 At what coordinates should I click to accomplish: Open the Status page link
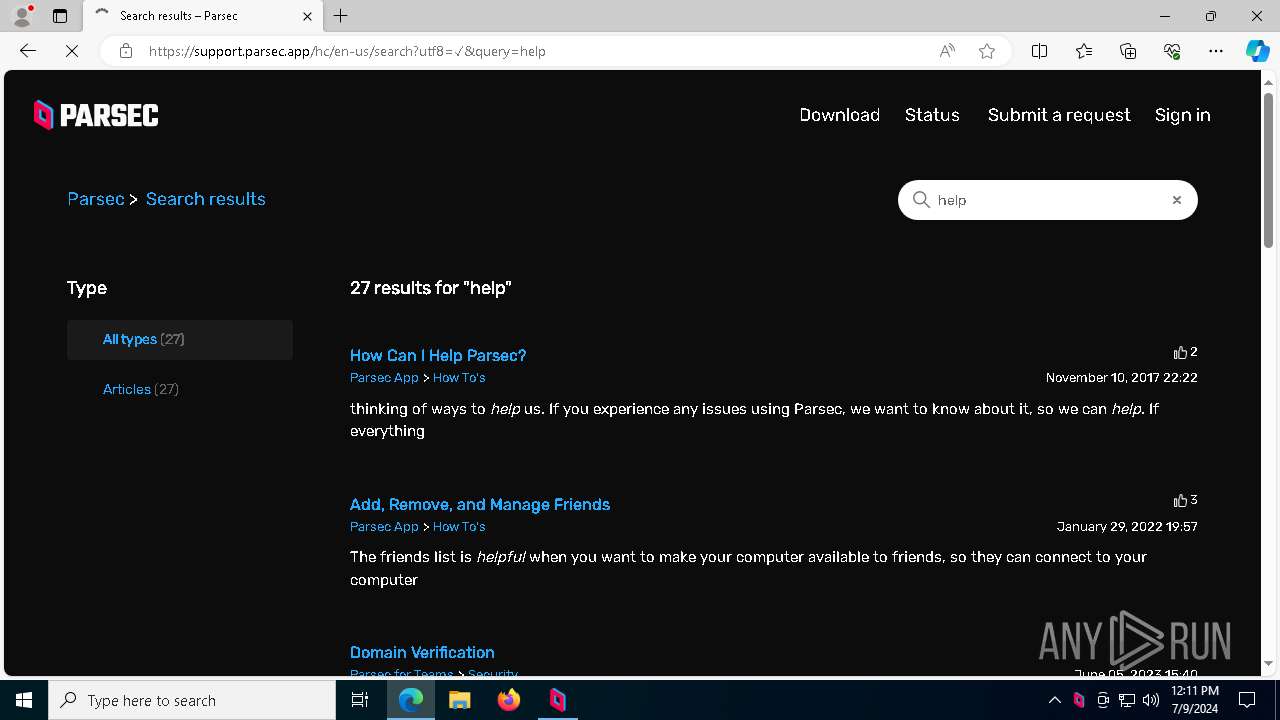932,115
